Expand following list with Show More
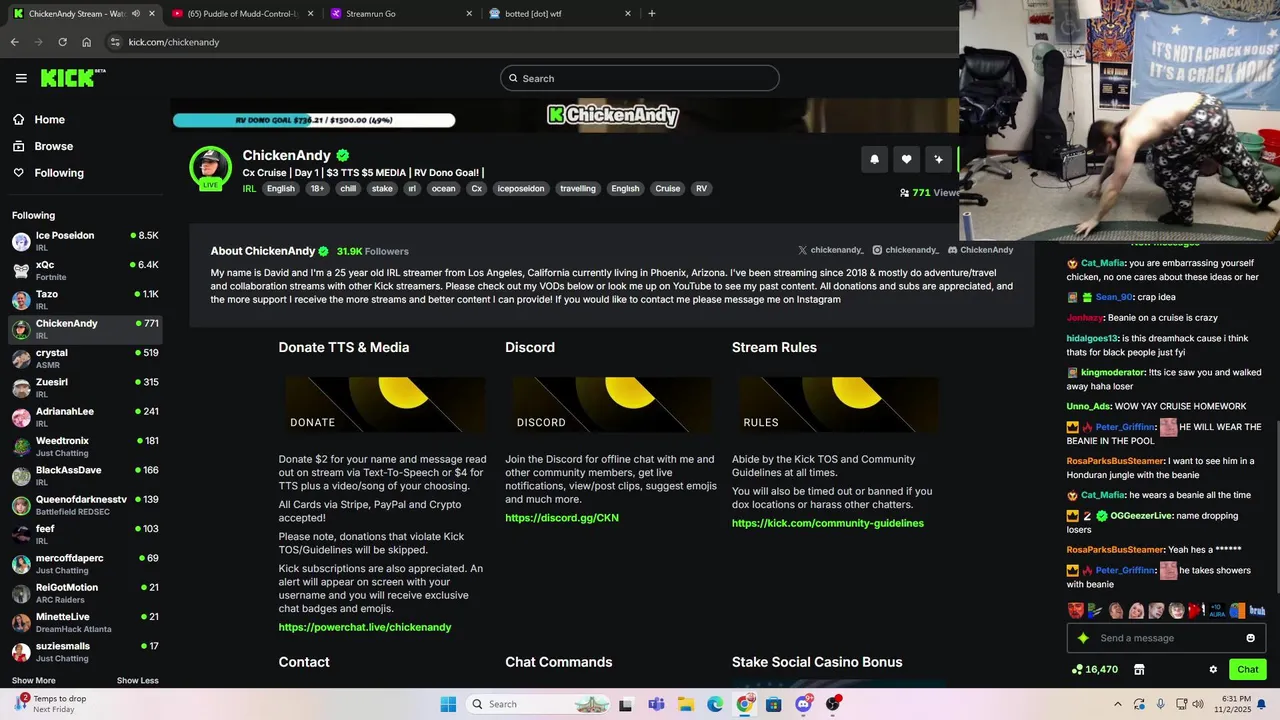Screen dimensions: 1280x720 point(33,681)
